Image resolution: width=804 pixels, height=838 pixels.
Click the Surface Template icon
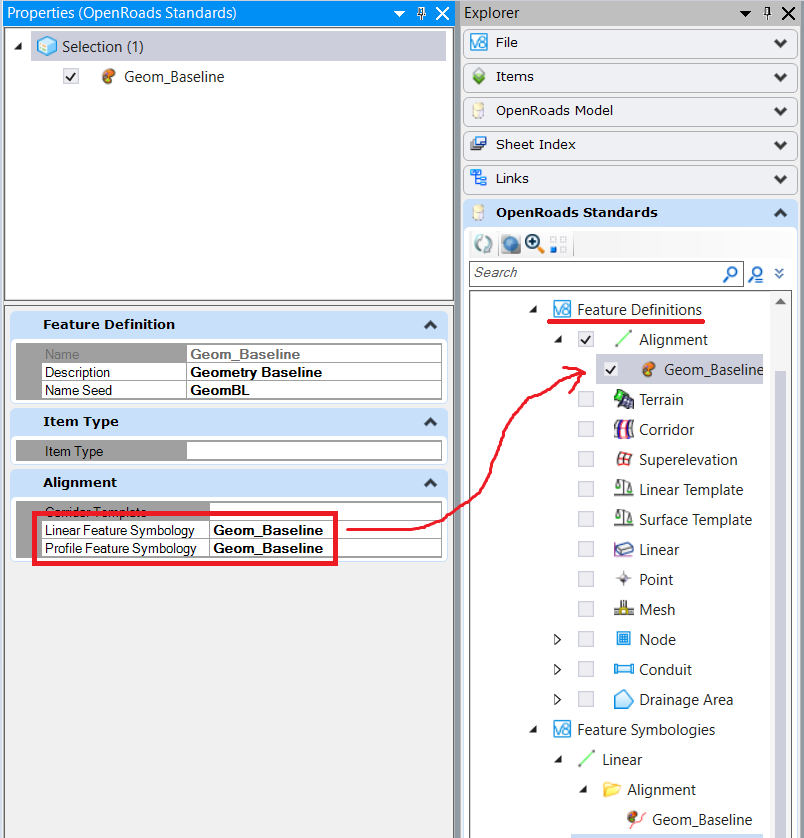[623, 519]
